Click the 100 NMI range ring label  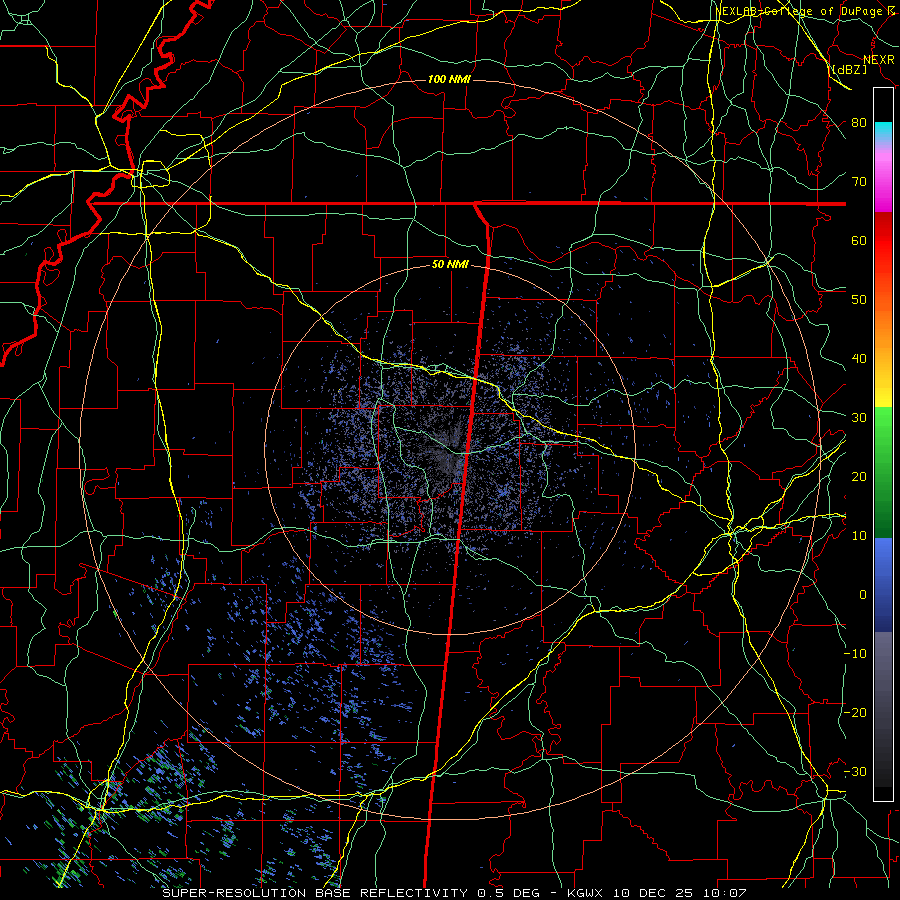point(449,79)
